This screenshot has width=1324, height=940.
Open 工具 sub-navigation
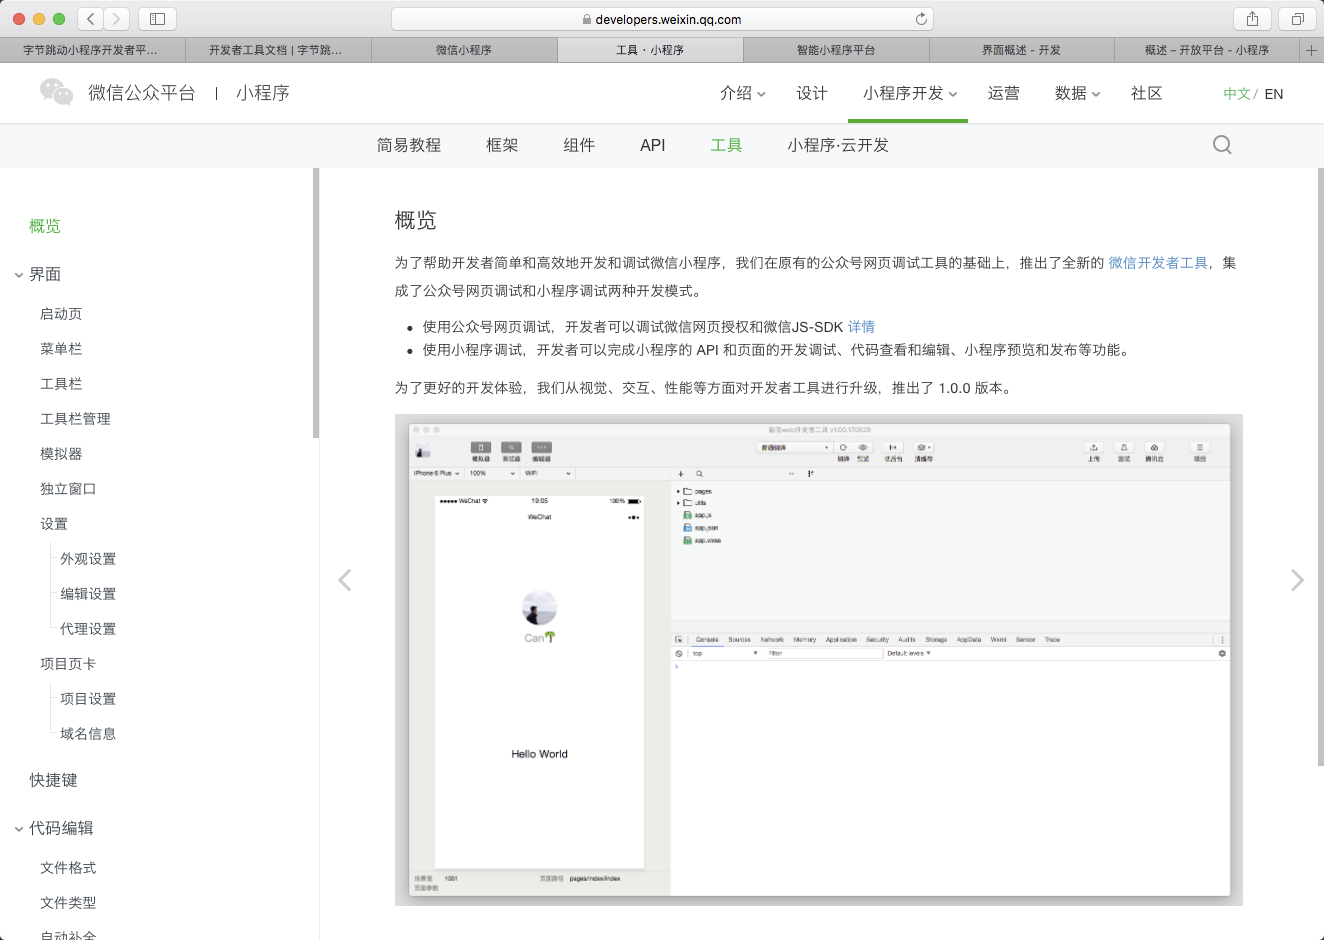[727, 145]
